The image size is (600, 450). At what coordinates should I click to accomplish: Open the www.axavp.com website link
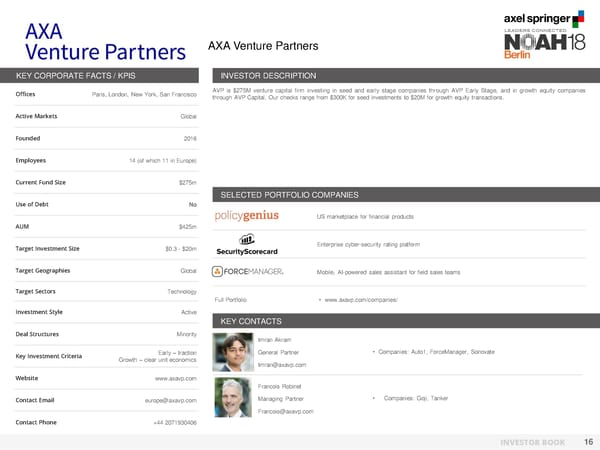coord(175,379)
